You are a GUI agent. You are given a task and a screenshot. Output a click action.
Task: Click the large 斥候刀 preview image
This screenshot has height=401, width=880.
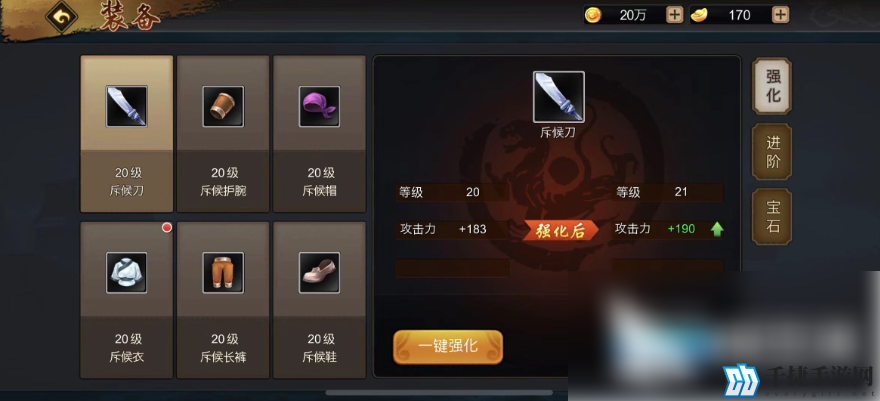(558, 97)
